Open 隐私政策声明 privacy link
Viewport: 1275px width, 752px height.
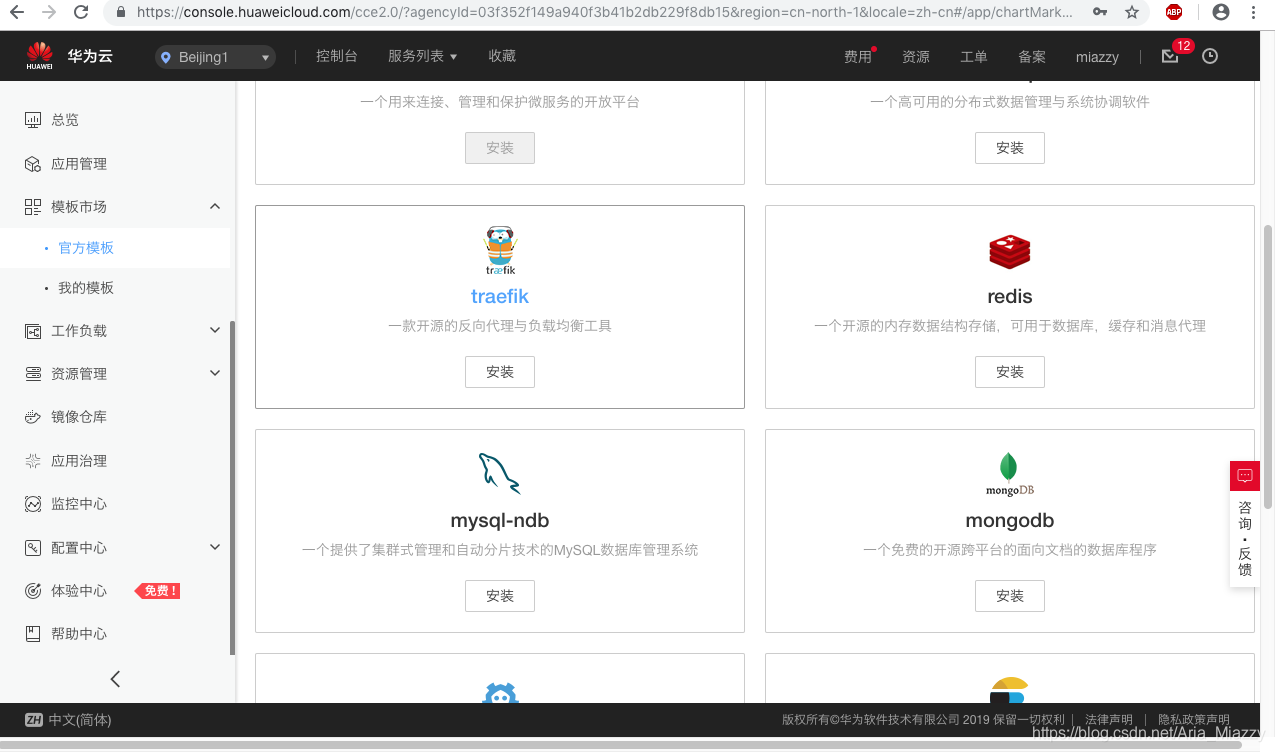(1194, 720)
